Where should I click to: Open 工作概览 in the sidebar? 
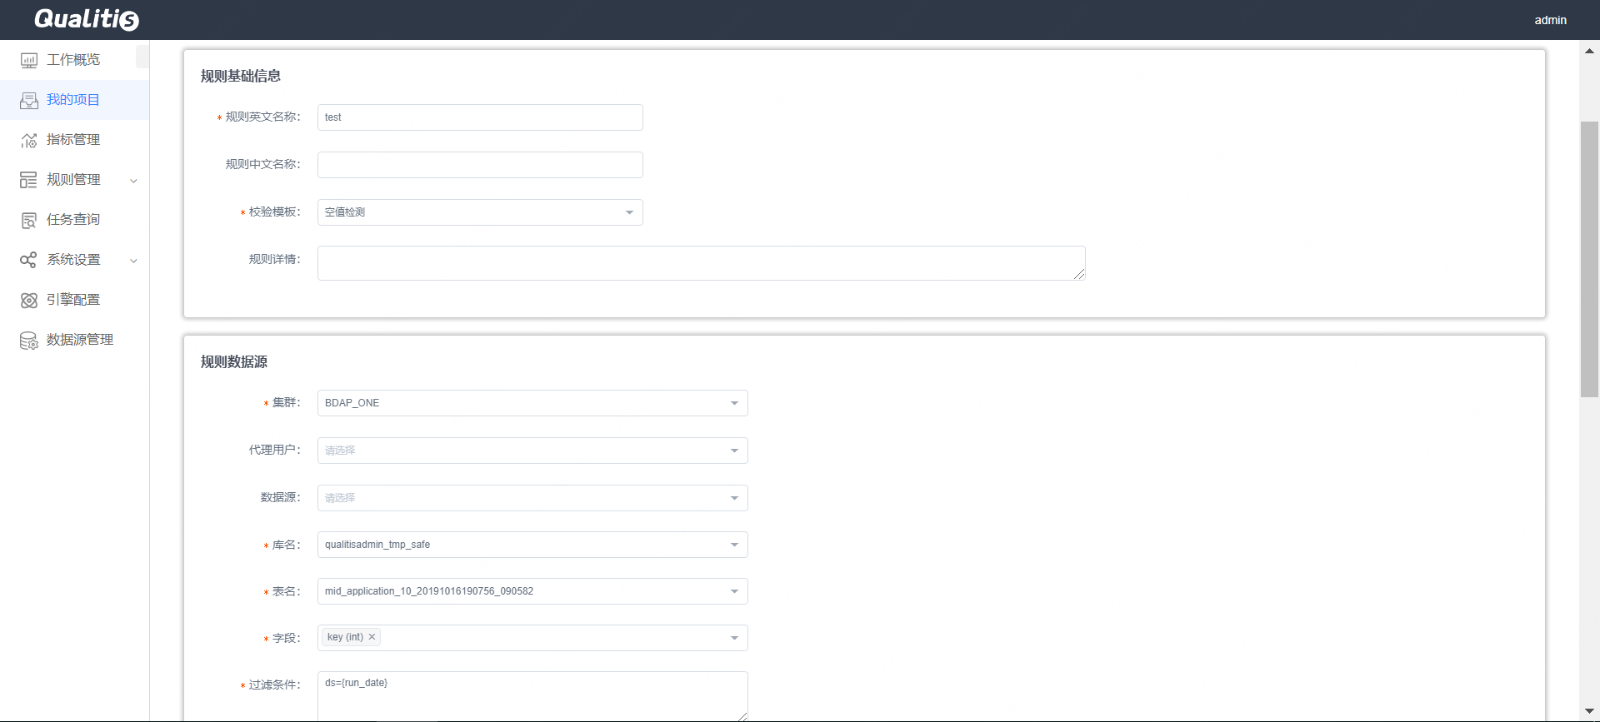(74, 60)
